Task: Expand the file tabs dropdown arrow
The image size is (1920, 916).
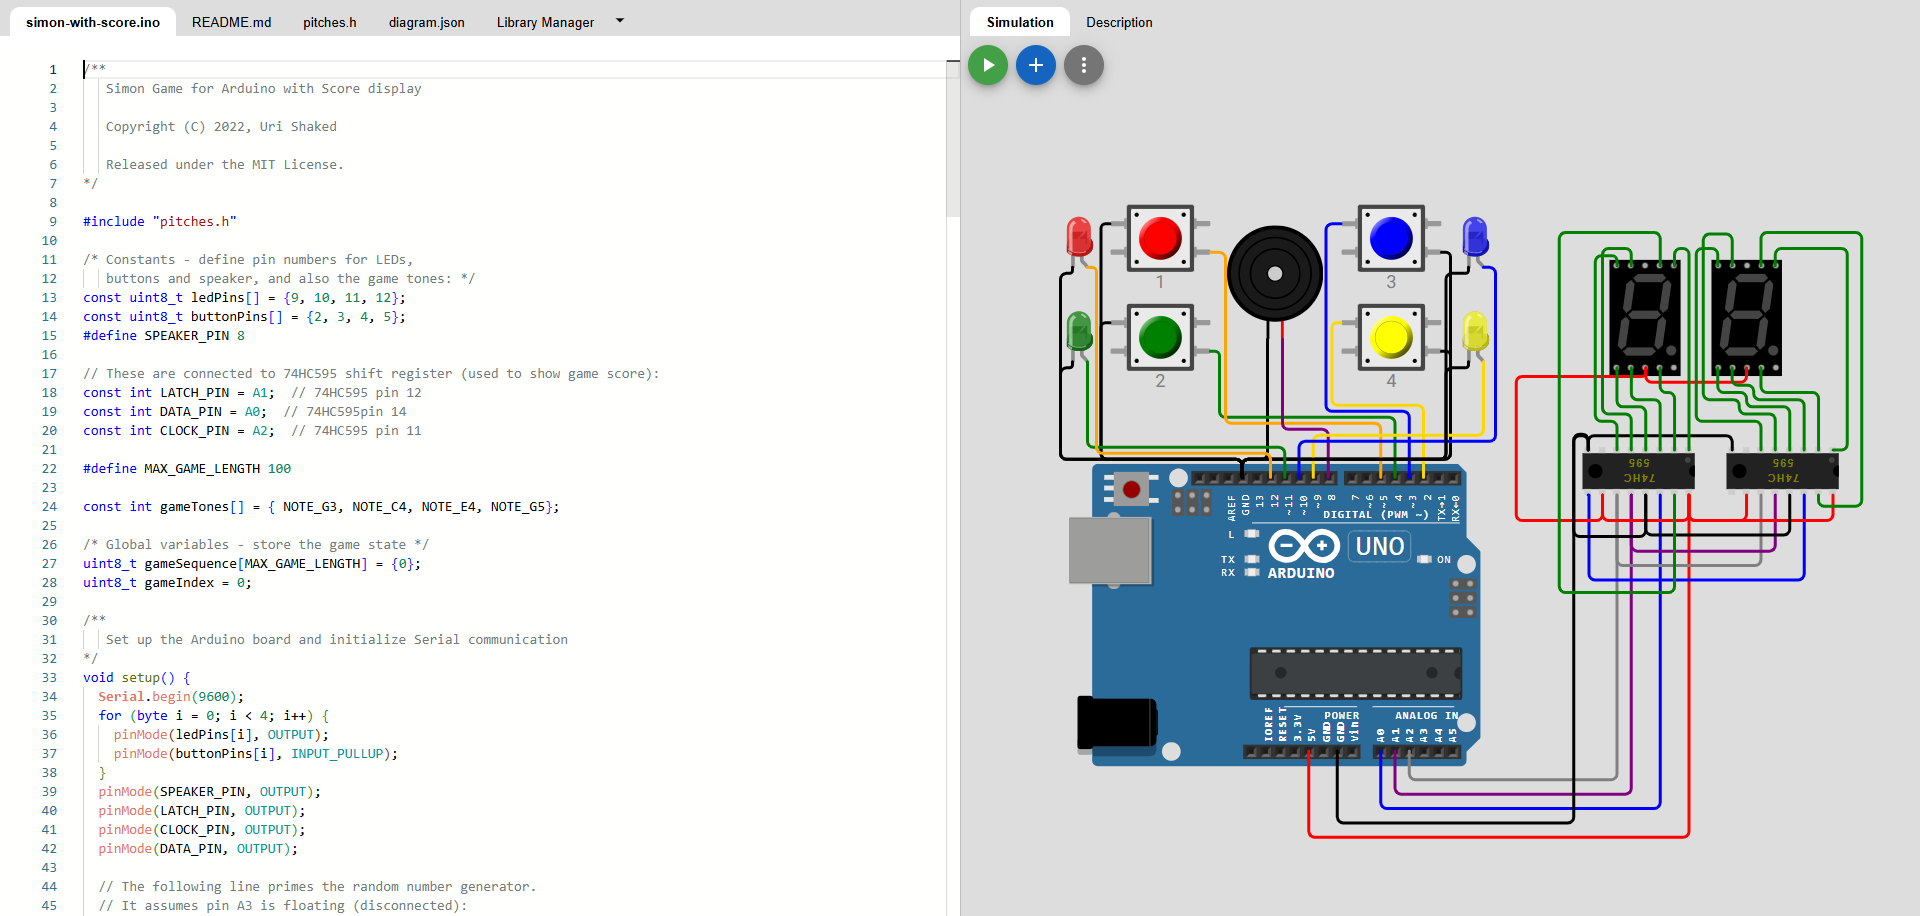Action: 620,21
